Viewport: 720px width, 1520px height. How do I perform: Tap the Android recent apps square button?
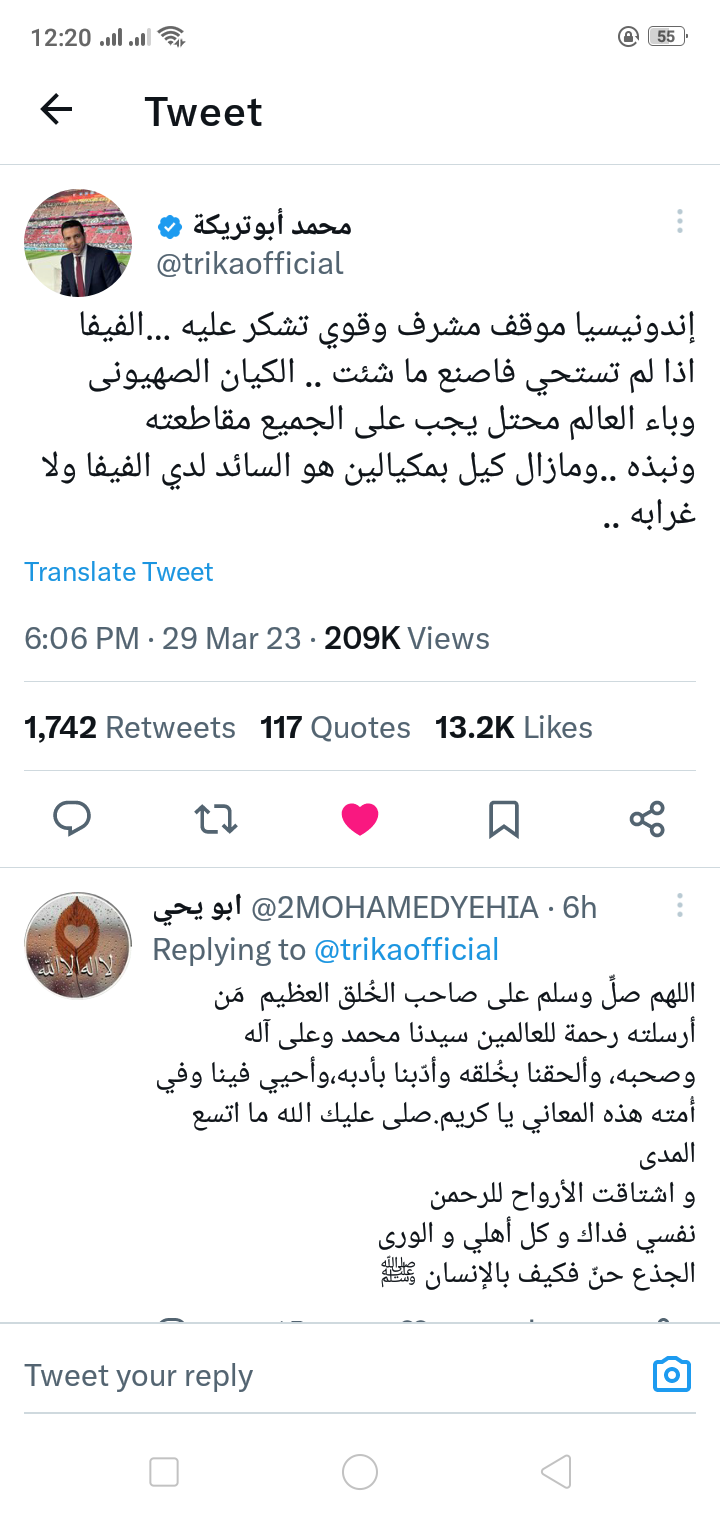click(x=164, y=1471)
